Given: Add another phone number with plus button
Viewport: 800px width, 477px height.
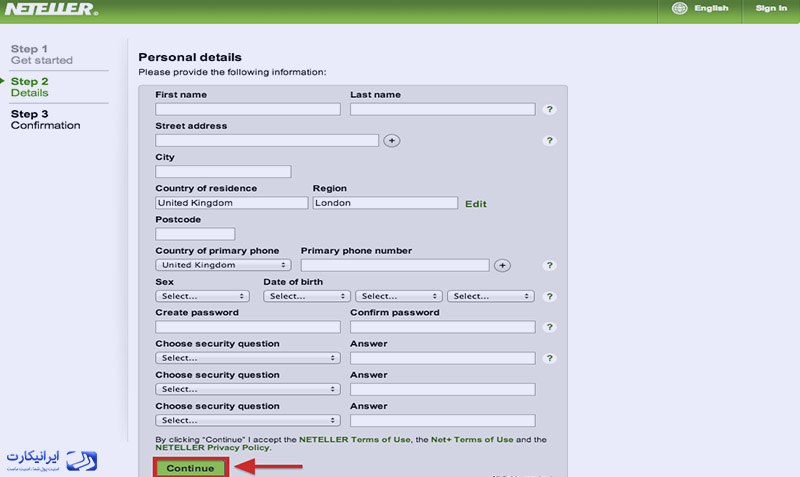Looking at the screenshot, I should 502,265.
